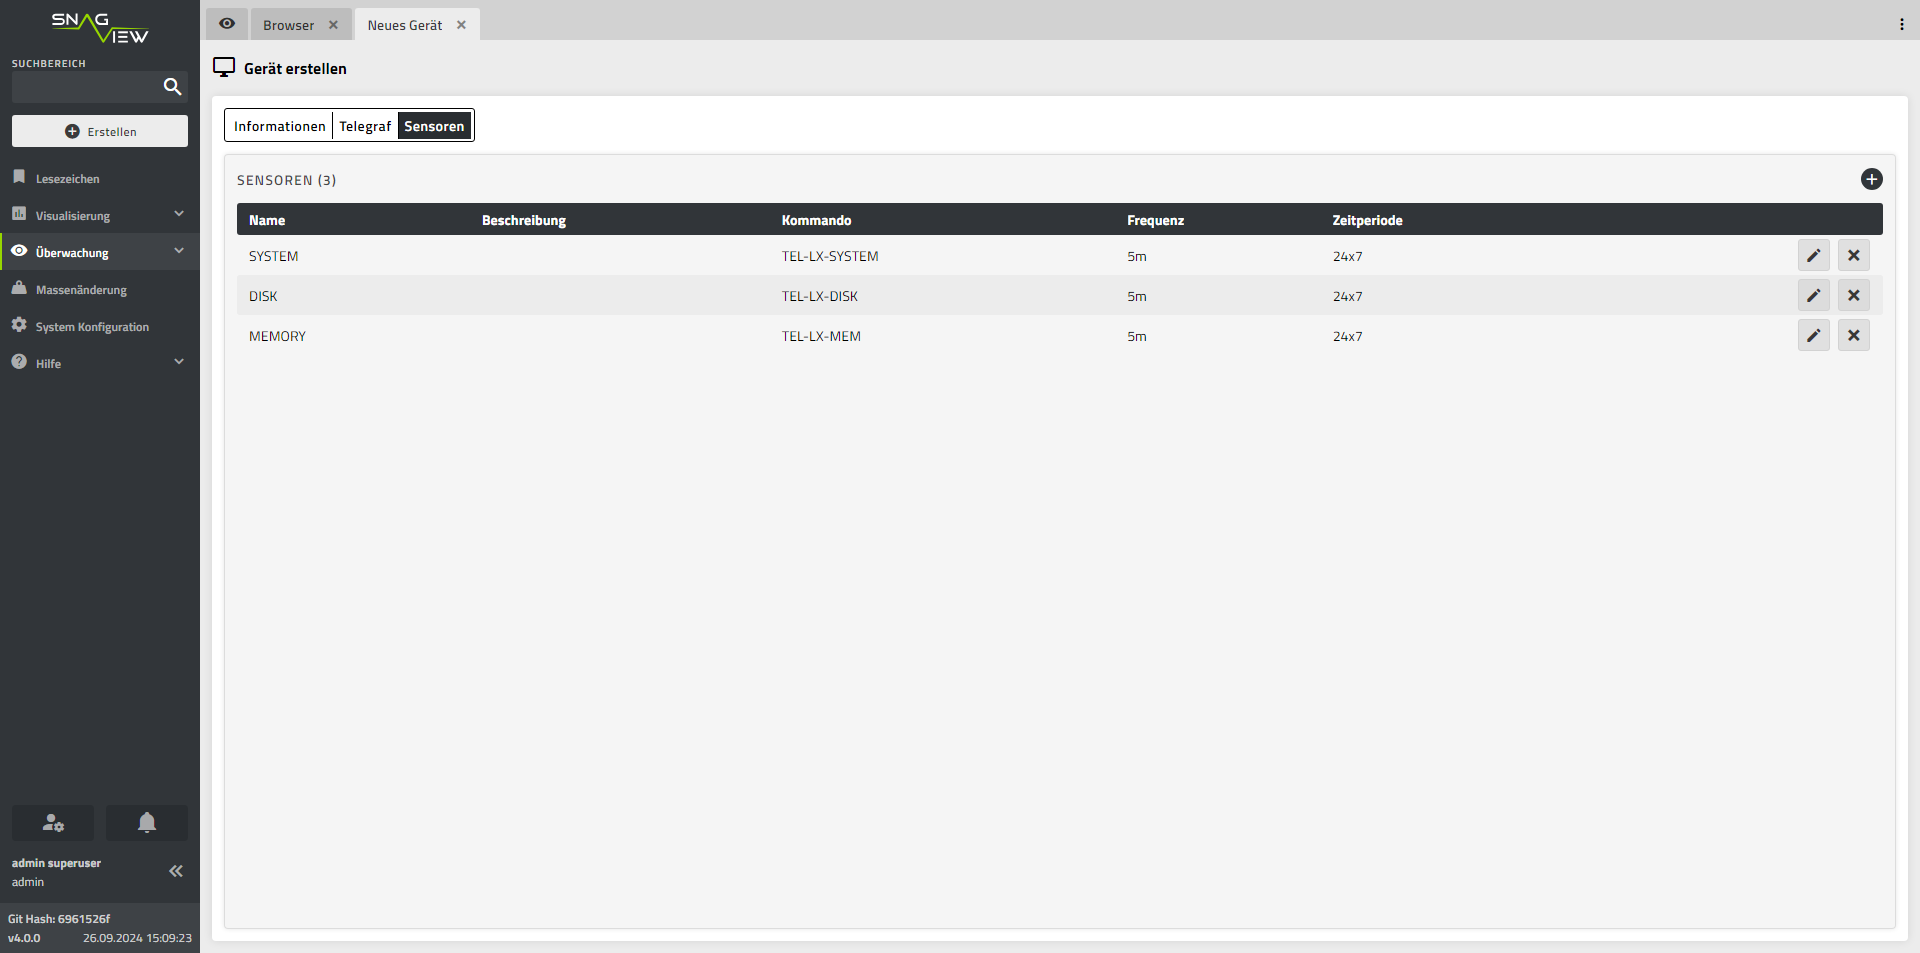Expand the Überwachung chevron

[179, 251]
